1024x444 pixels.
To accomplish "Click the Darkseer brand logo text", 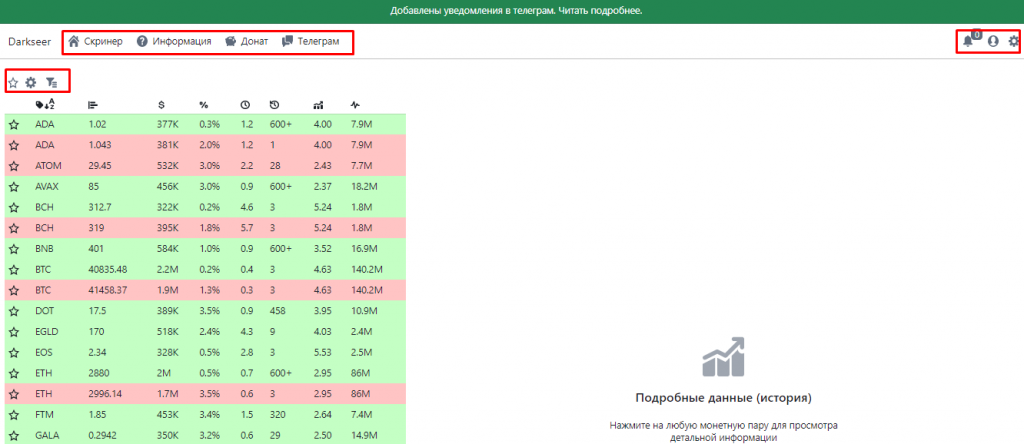I will pyautogui.click(x=28, y=42).
